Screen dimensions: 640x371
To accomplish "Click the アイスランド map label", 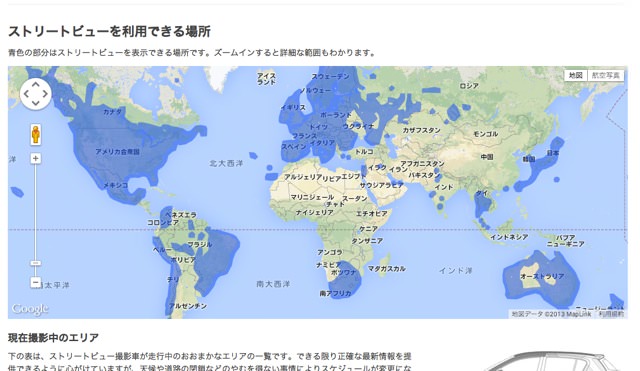I will pyautogui.click(x=266, y=79).
